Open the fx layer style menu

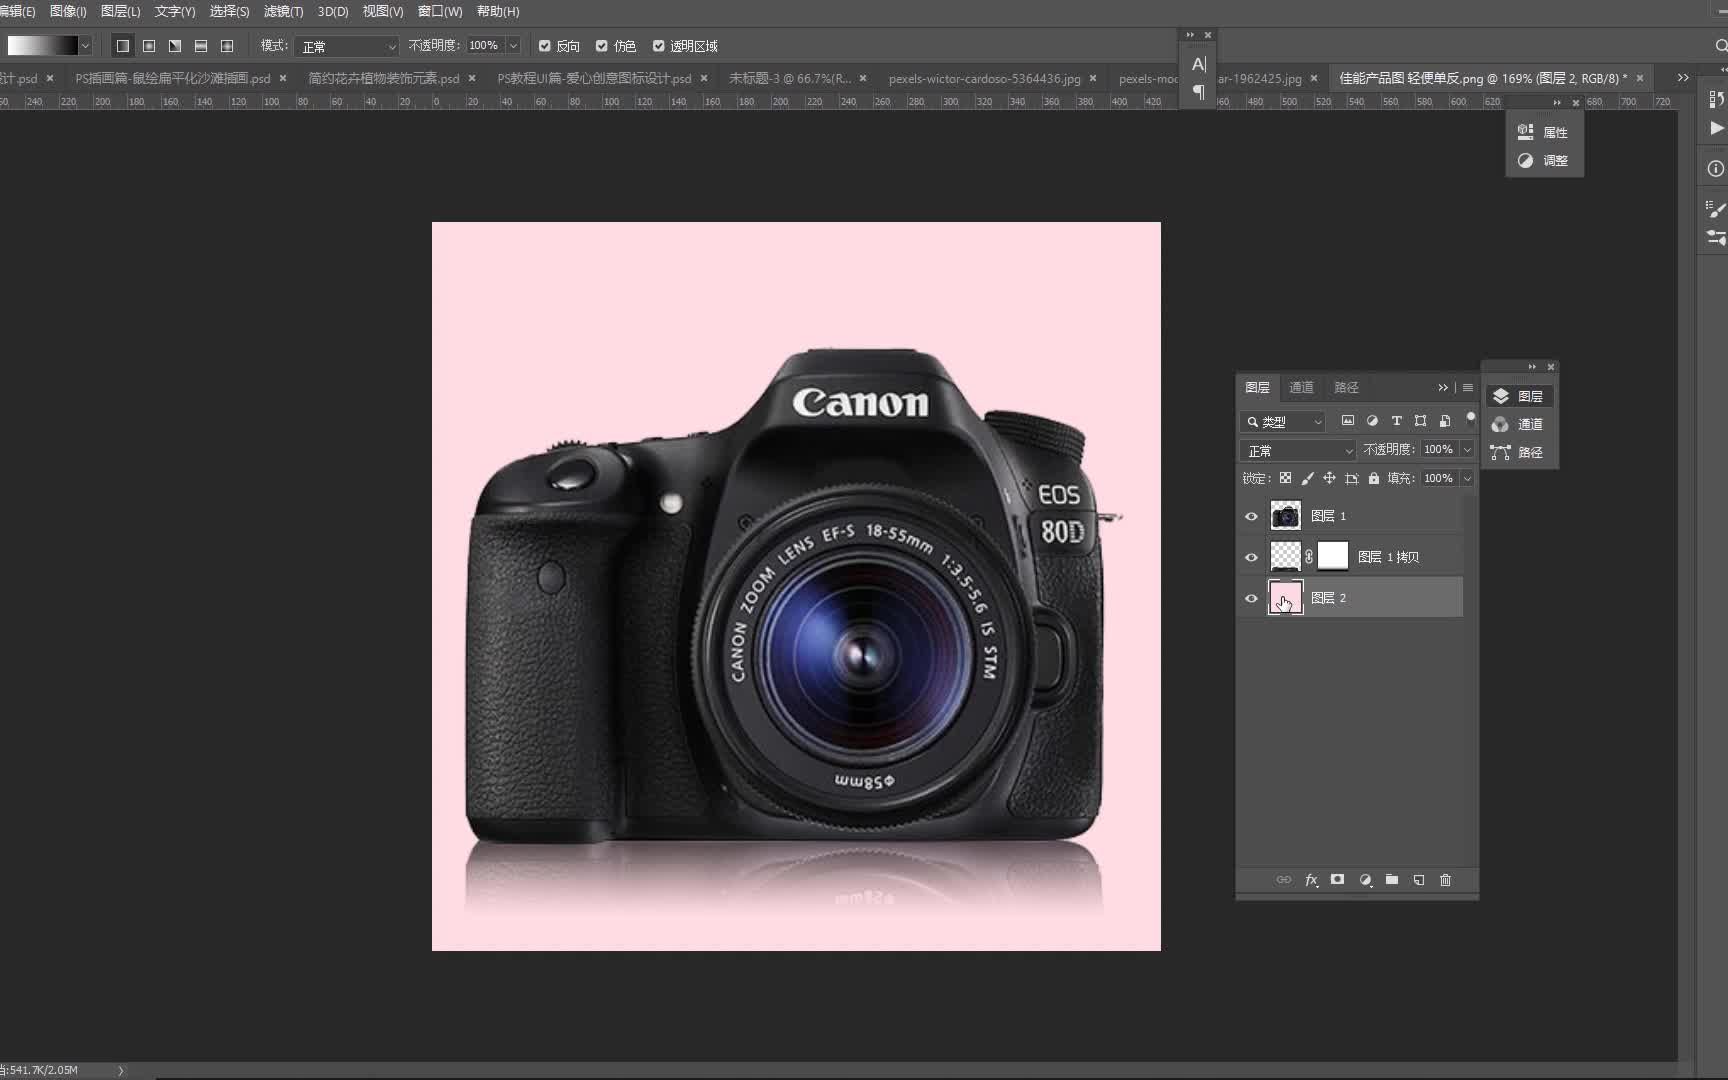coord(1311,880)
